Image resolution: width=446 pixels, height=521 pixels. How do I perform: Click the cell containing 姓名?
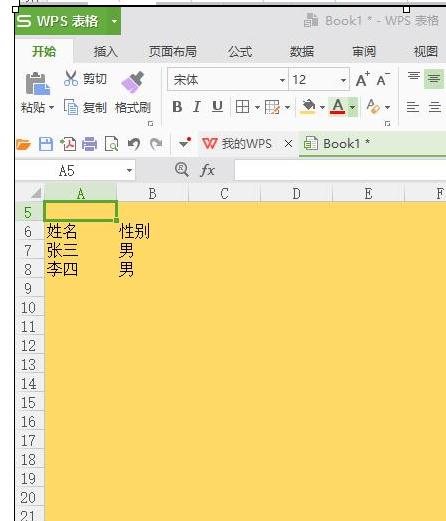coord(81,231)
